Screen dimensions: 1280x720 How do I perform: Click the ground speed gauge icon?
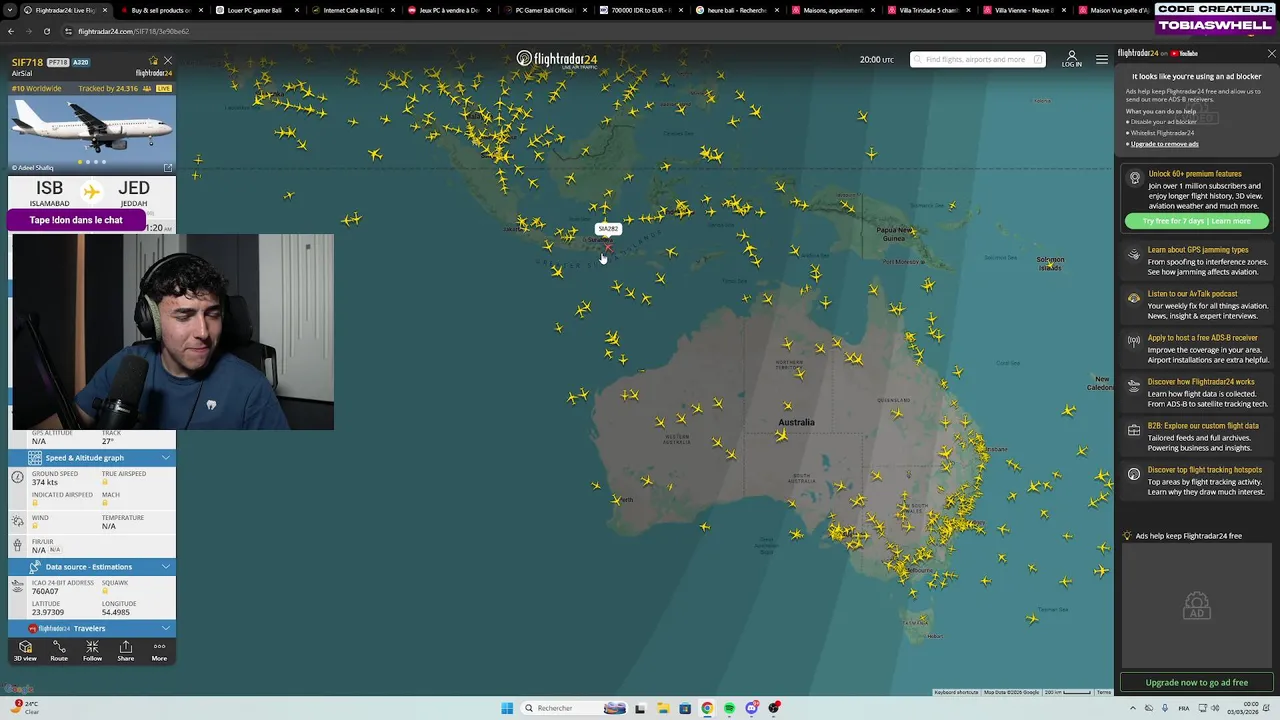click(17, 477)
